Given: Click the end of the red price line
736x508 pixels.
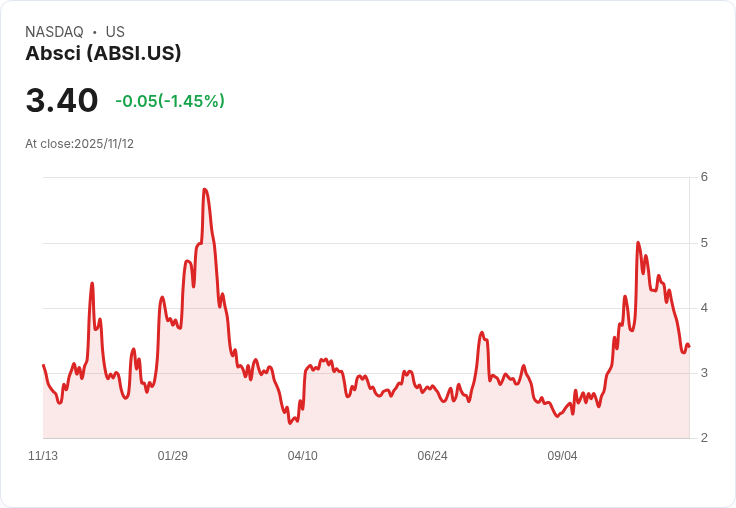Looking at the screenshot, I should pos(688,346).
